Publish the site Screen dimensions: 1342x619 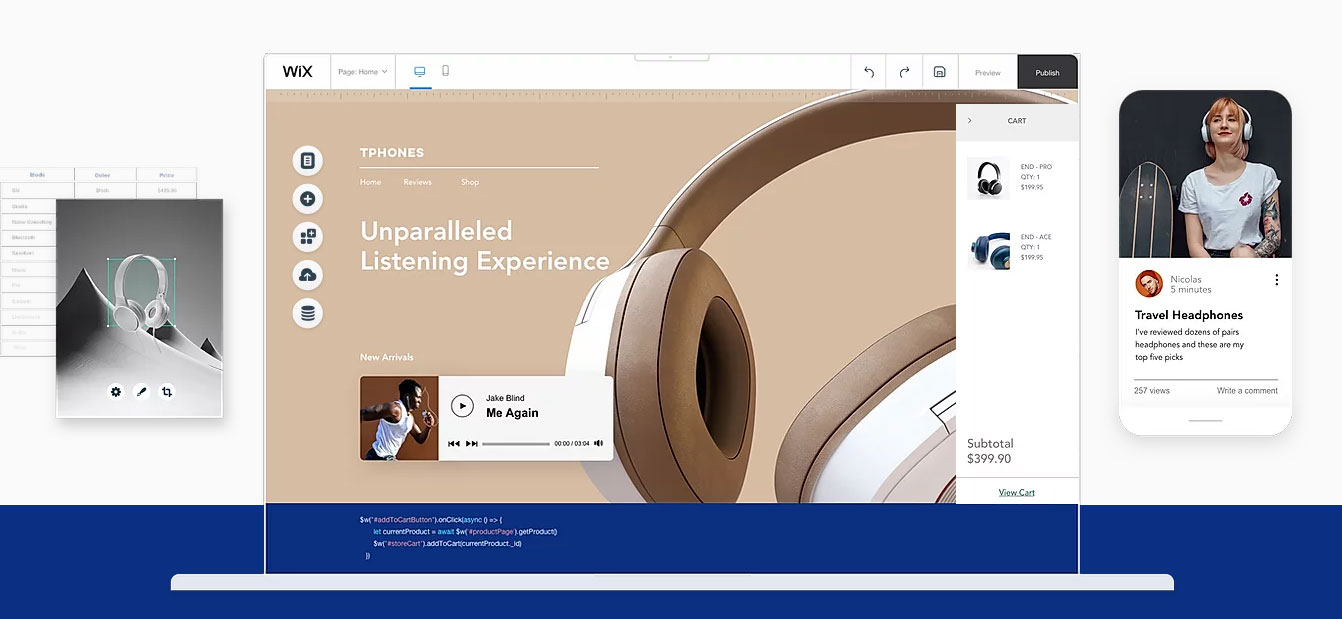coord(1047,73)
